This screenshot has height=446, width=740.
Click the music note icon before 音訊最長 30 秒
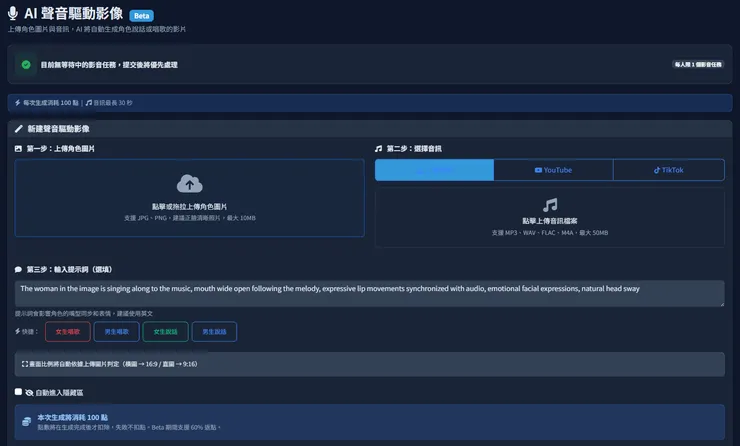click(x=89, y=103)
